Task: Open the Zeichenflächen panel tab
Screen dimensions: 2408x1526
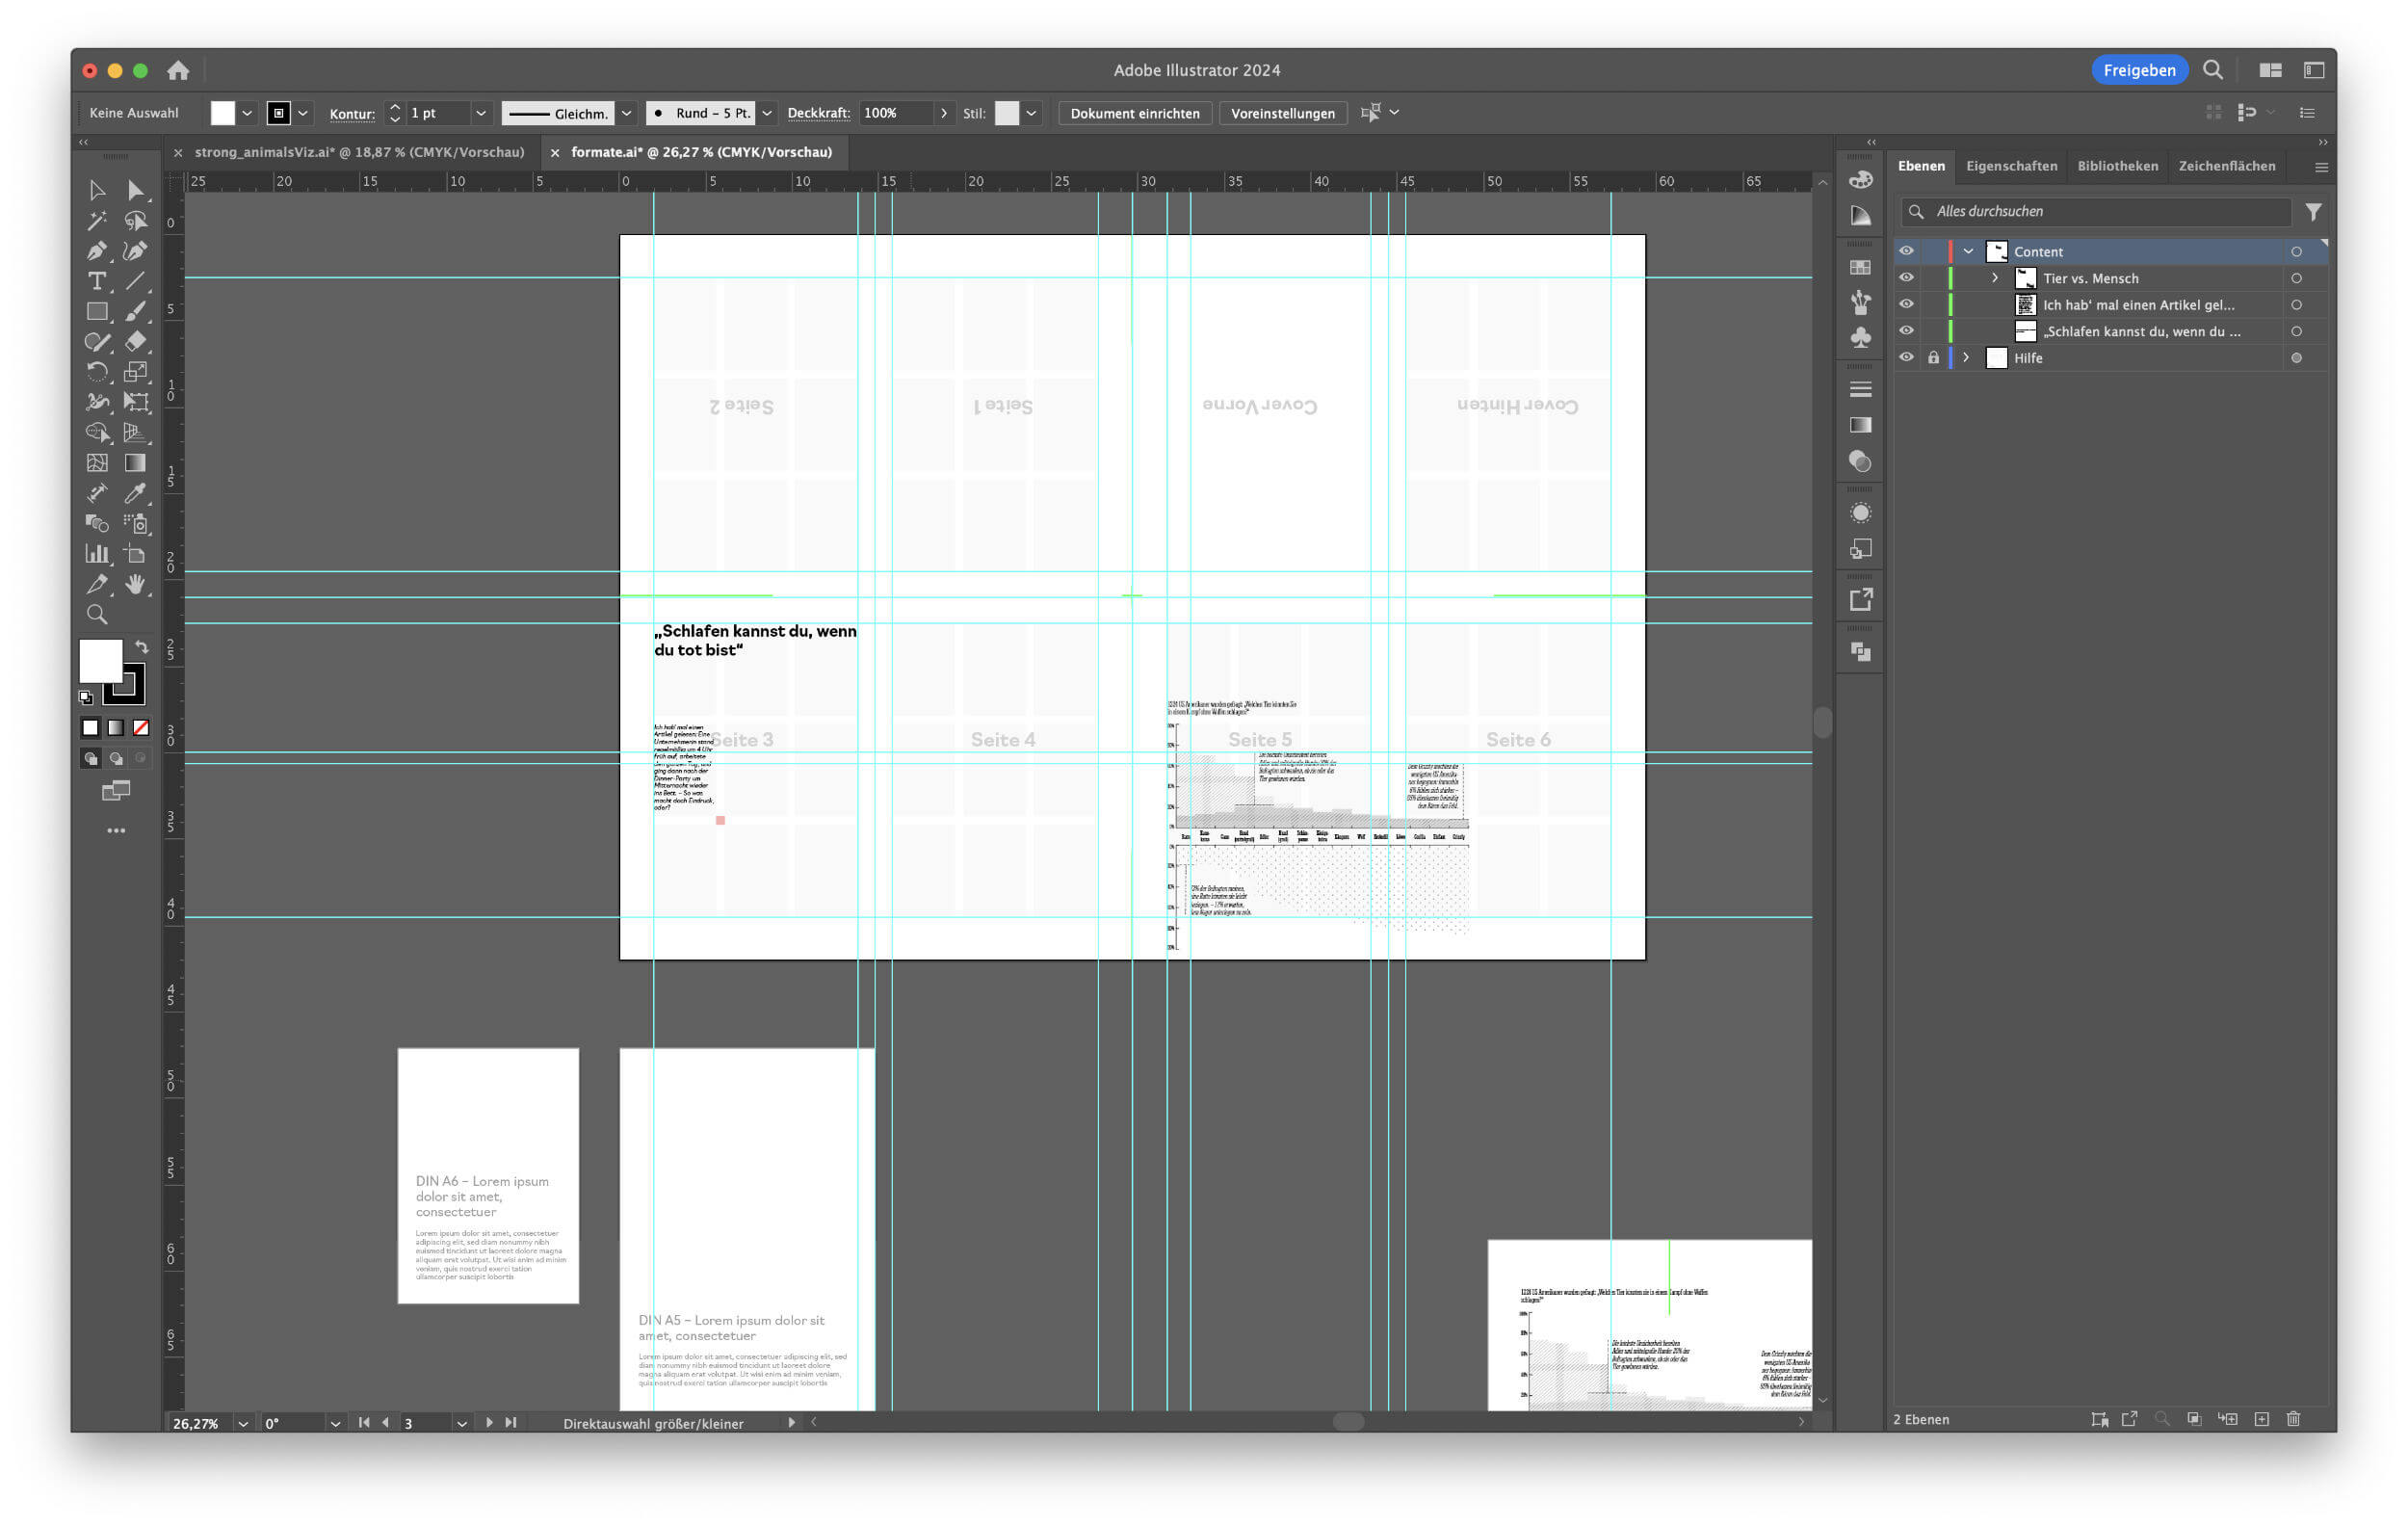Action: [2226, 166]
